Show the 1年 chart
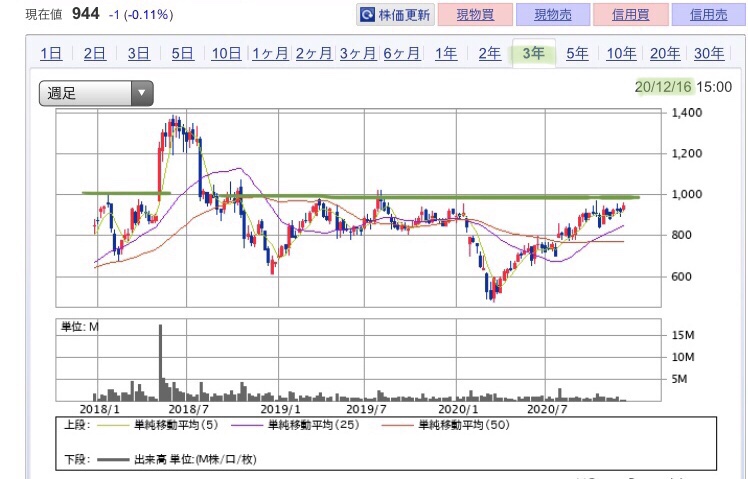 coord(446,53)
